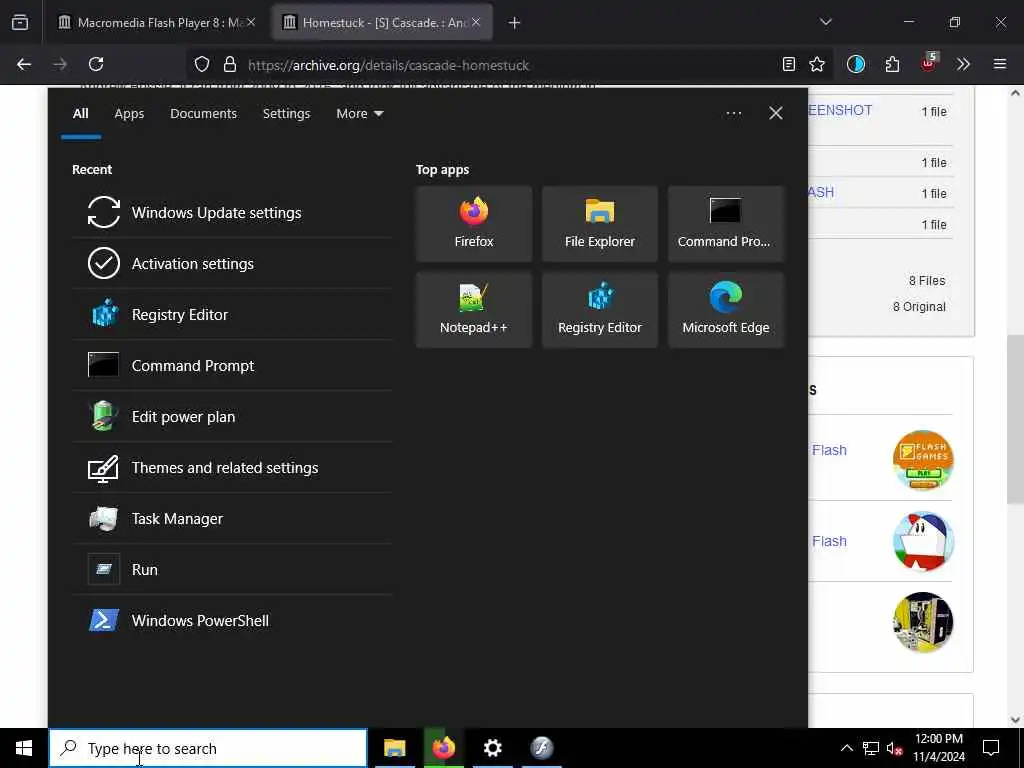Switch to Documents search filter

coord(203,114)
